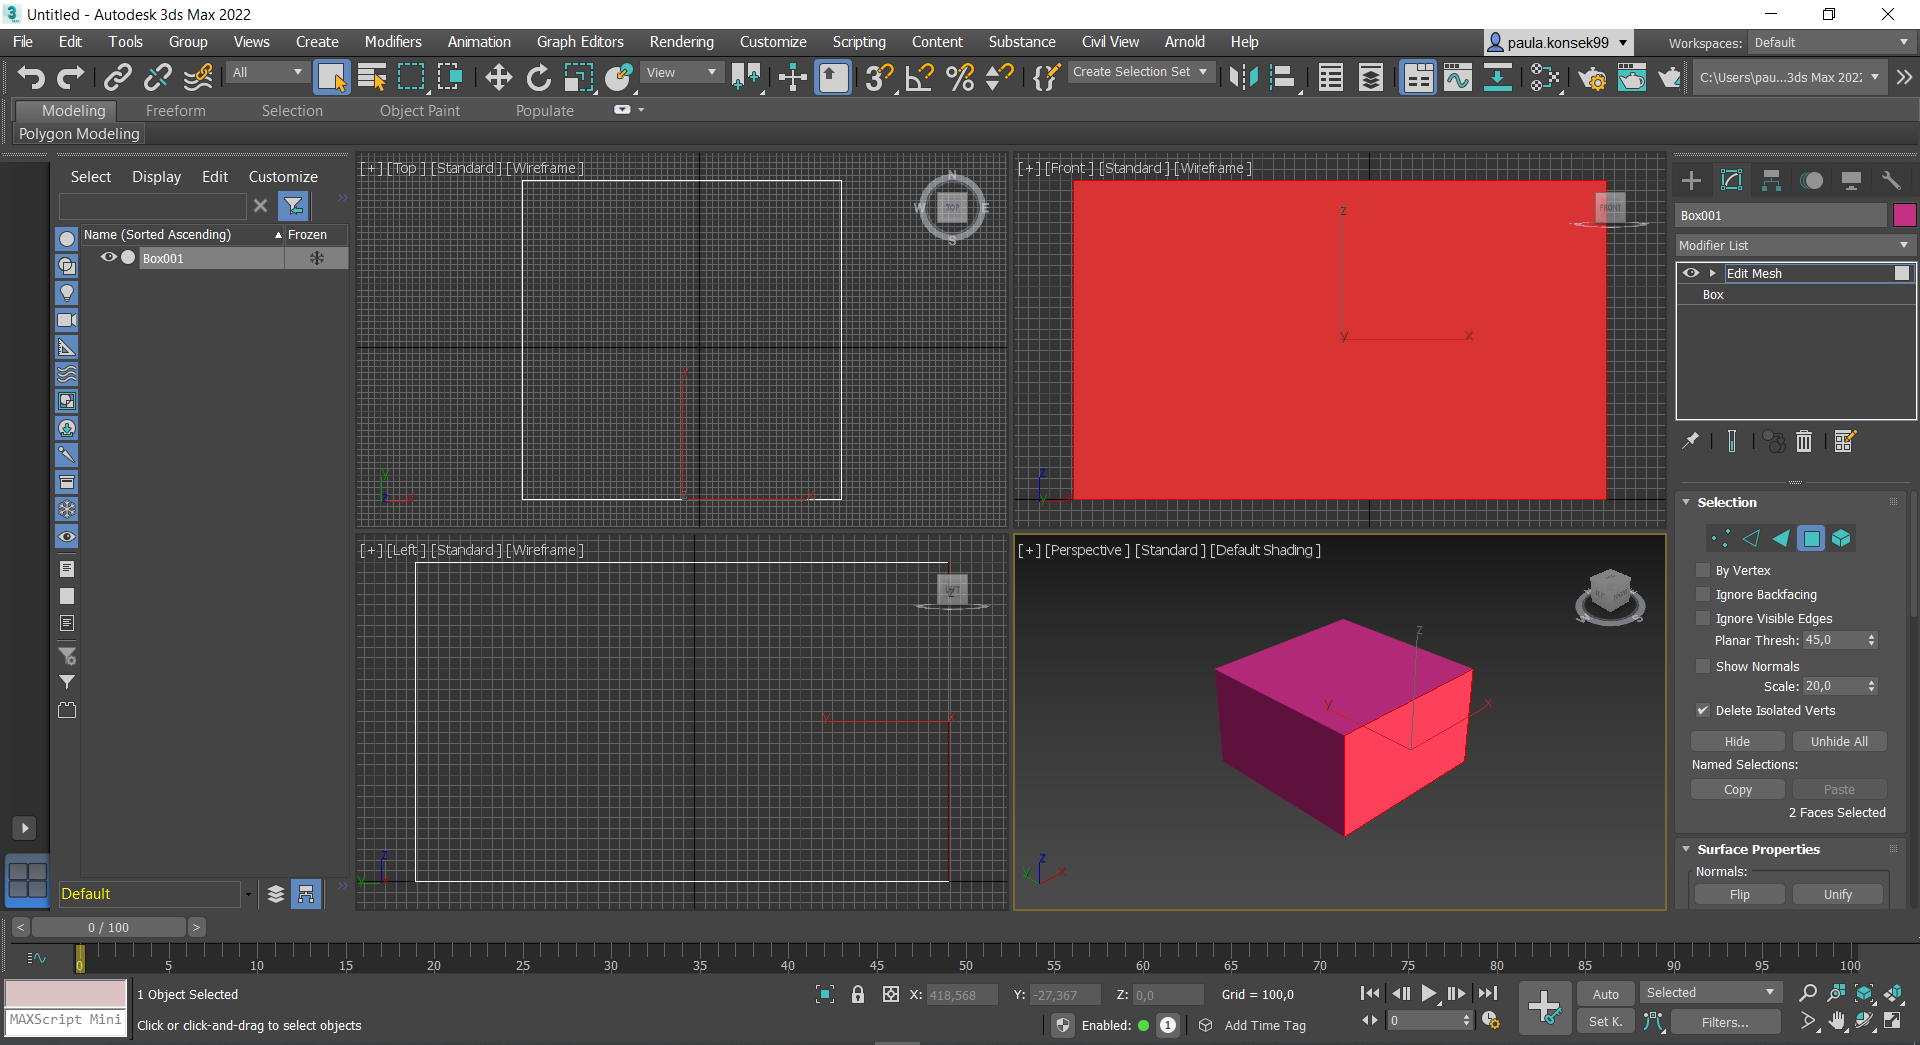Click the Unify normals button
1920x1045 pixels.
(x=1838, y=894)
